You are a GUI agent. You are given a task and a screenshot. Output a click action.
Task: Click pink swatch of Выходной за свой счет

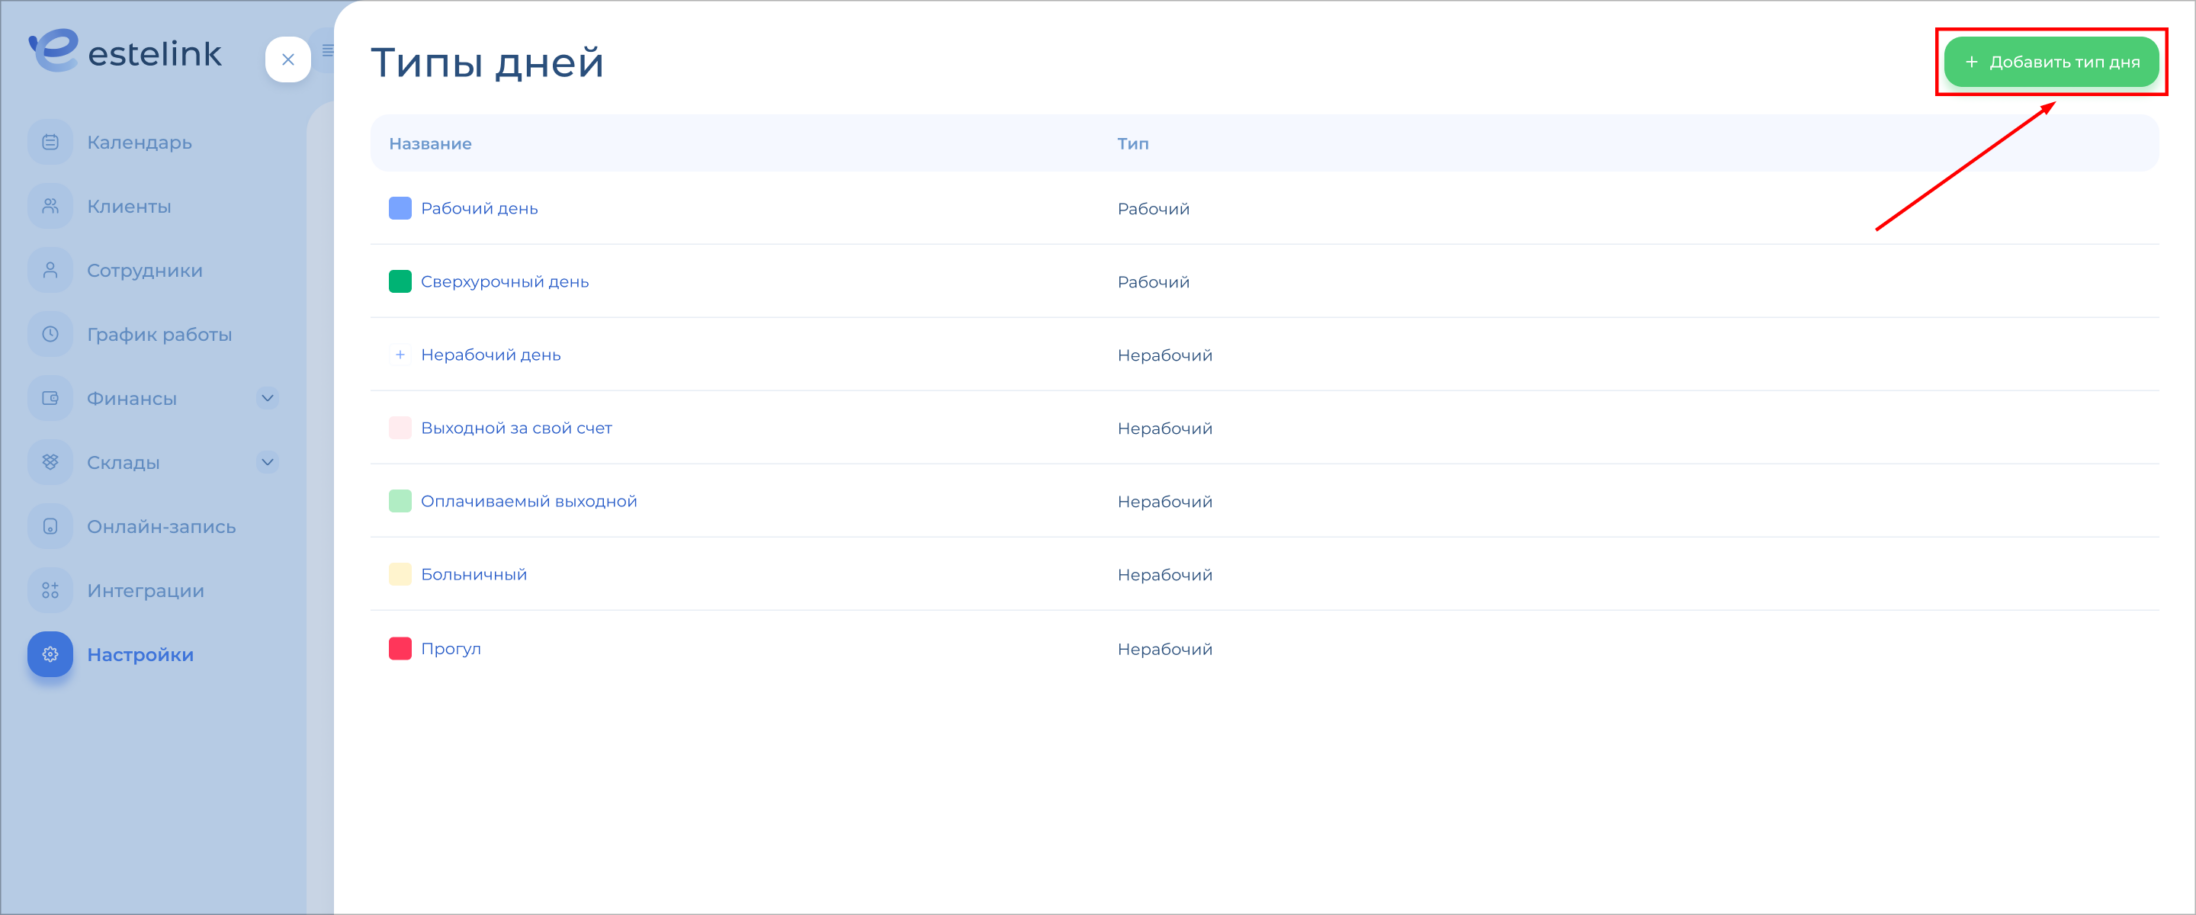400,427
